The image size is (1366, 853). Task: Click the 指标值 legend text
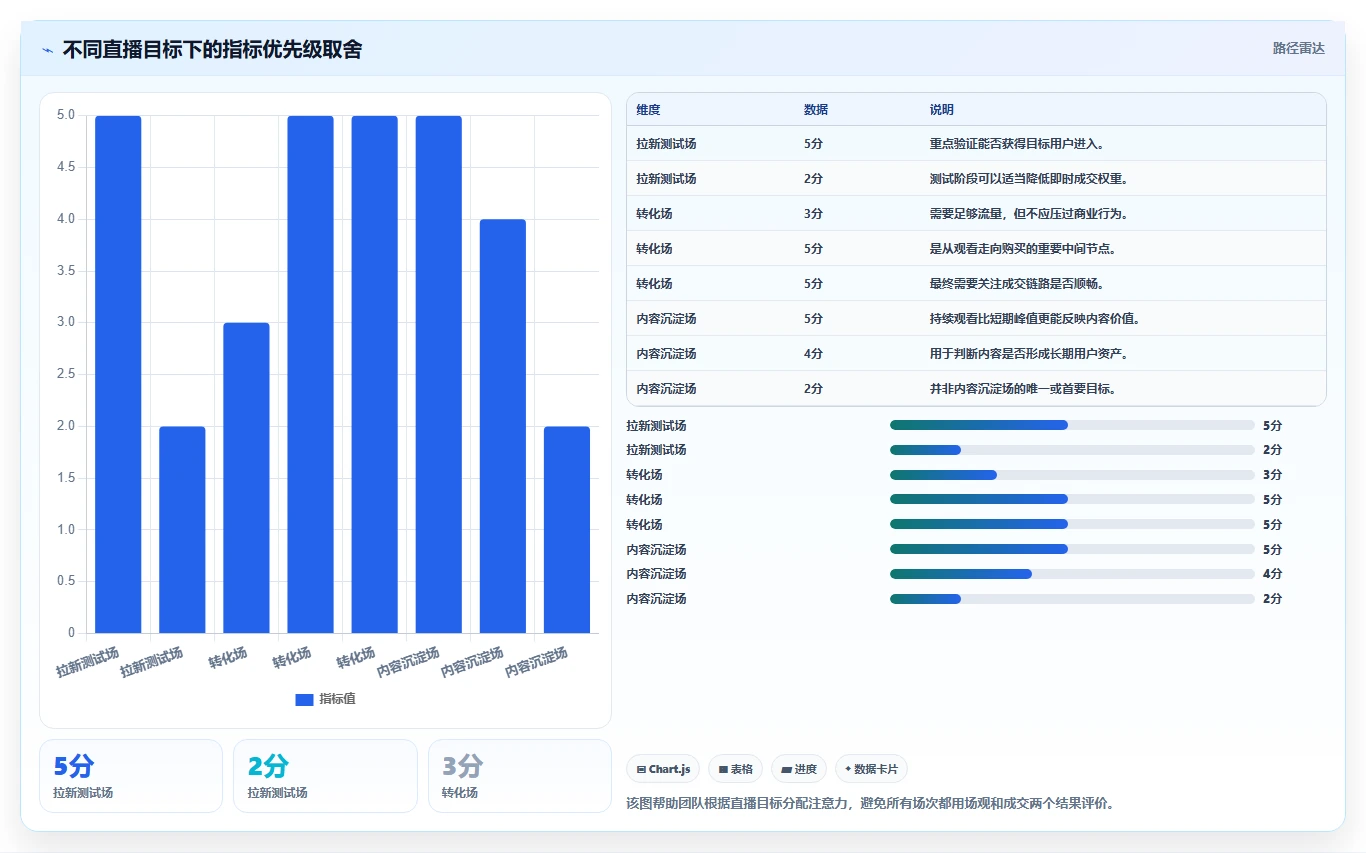(x=337, y=699)
